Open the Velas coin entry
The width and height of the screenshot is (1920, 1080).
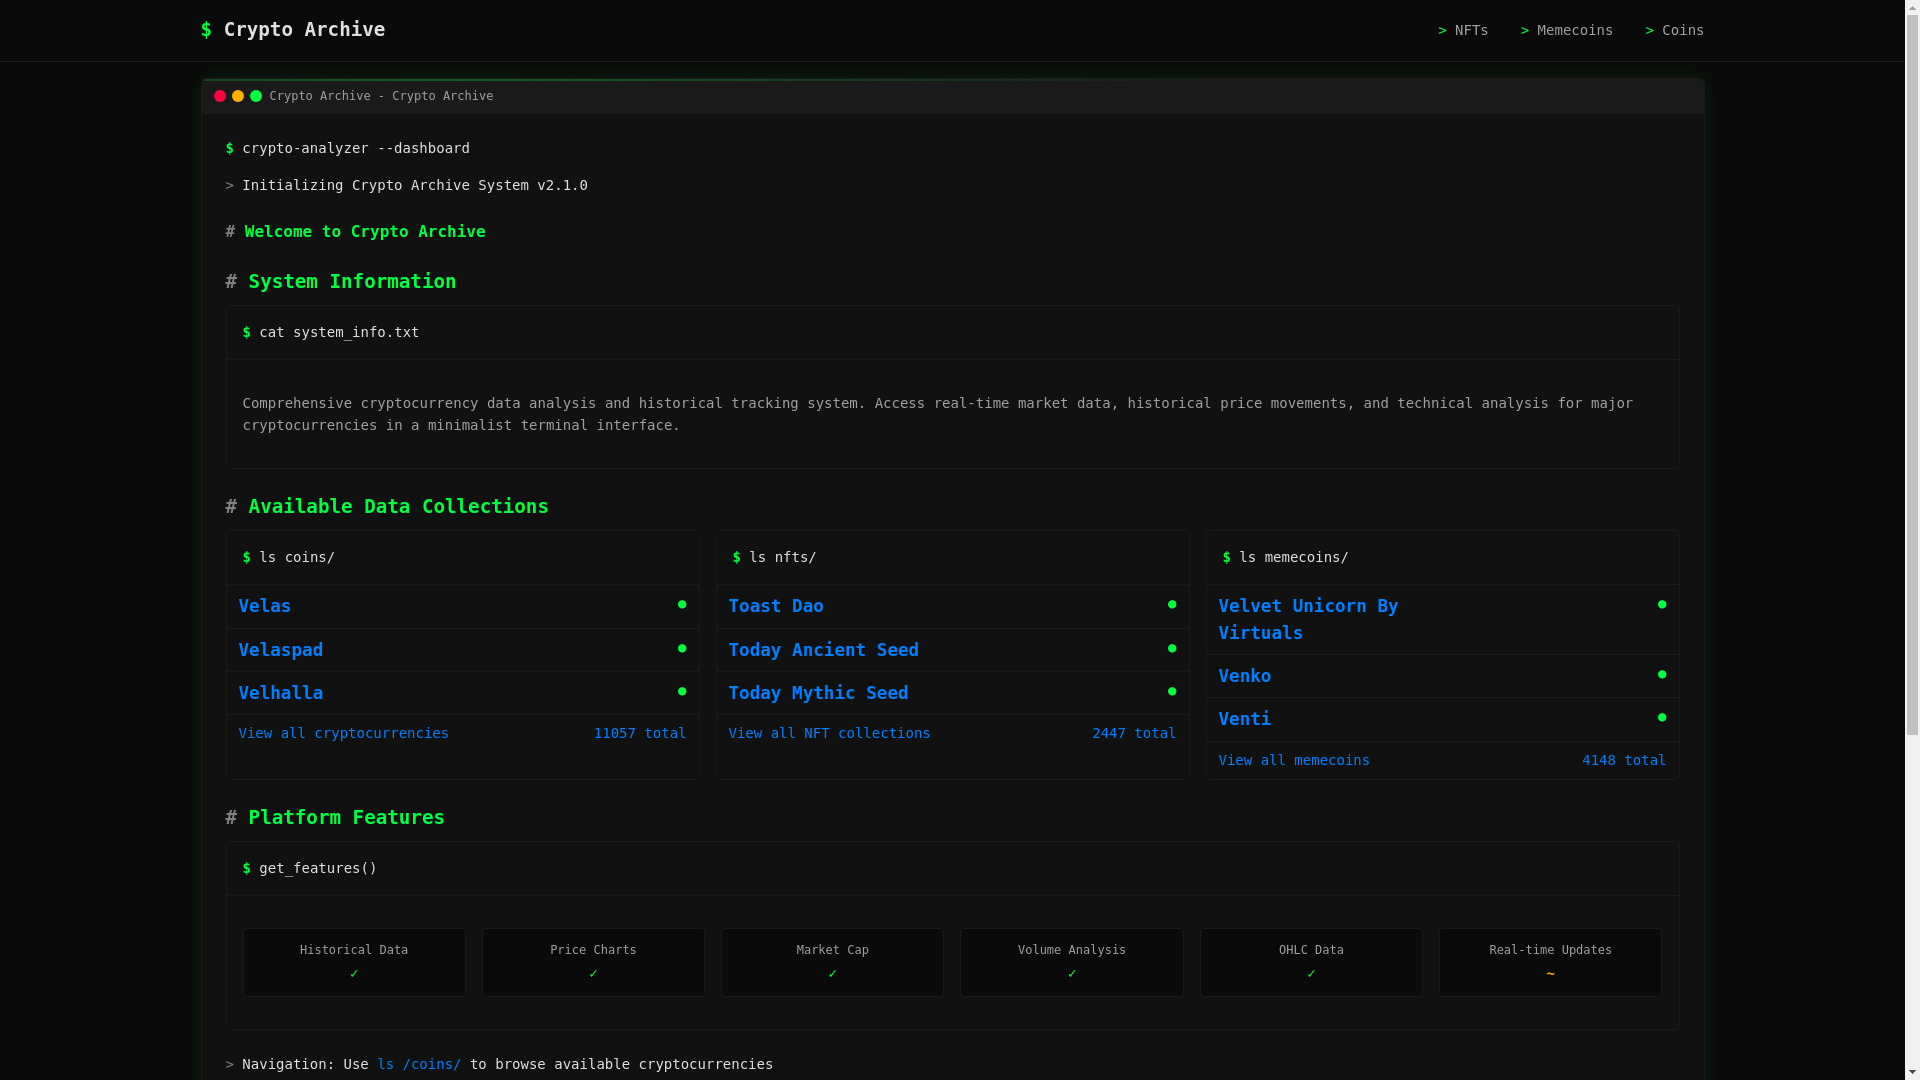pos(264,606)
